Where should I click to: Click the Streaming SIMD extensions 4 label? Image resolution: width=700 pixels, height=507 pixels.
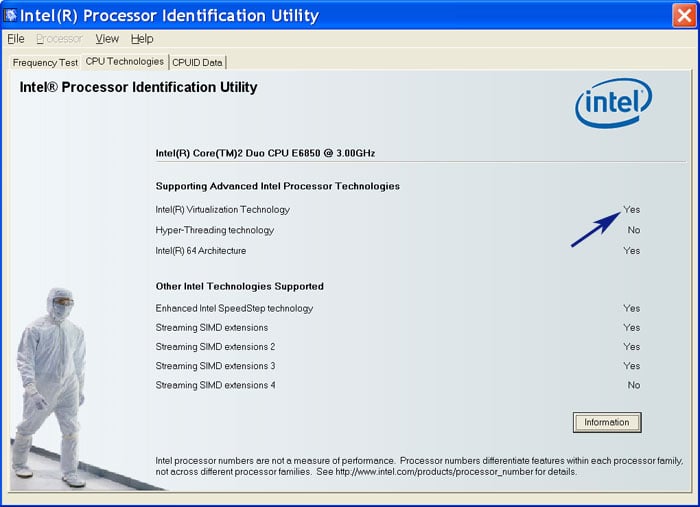(215, 385)
